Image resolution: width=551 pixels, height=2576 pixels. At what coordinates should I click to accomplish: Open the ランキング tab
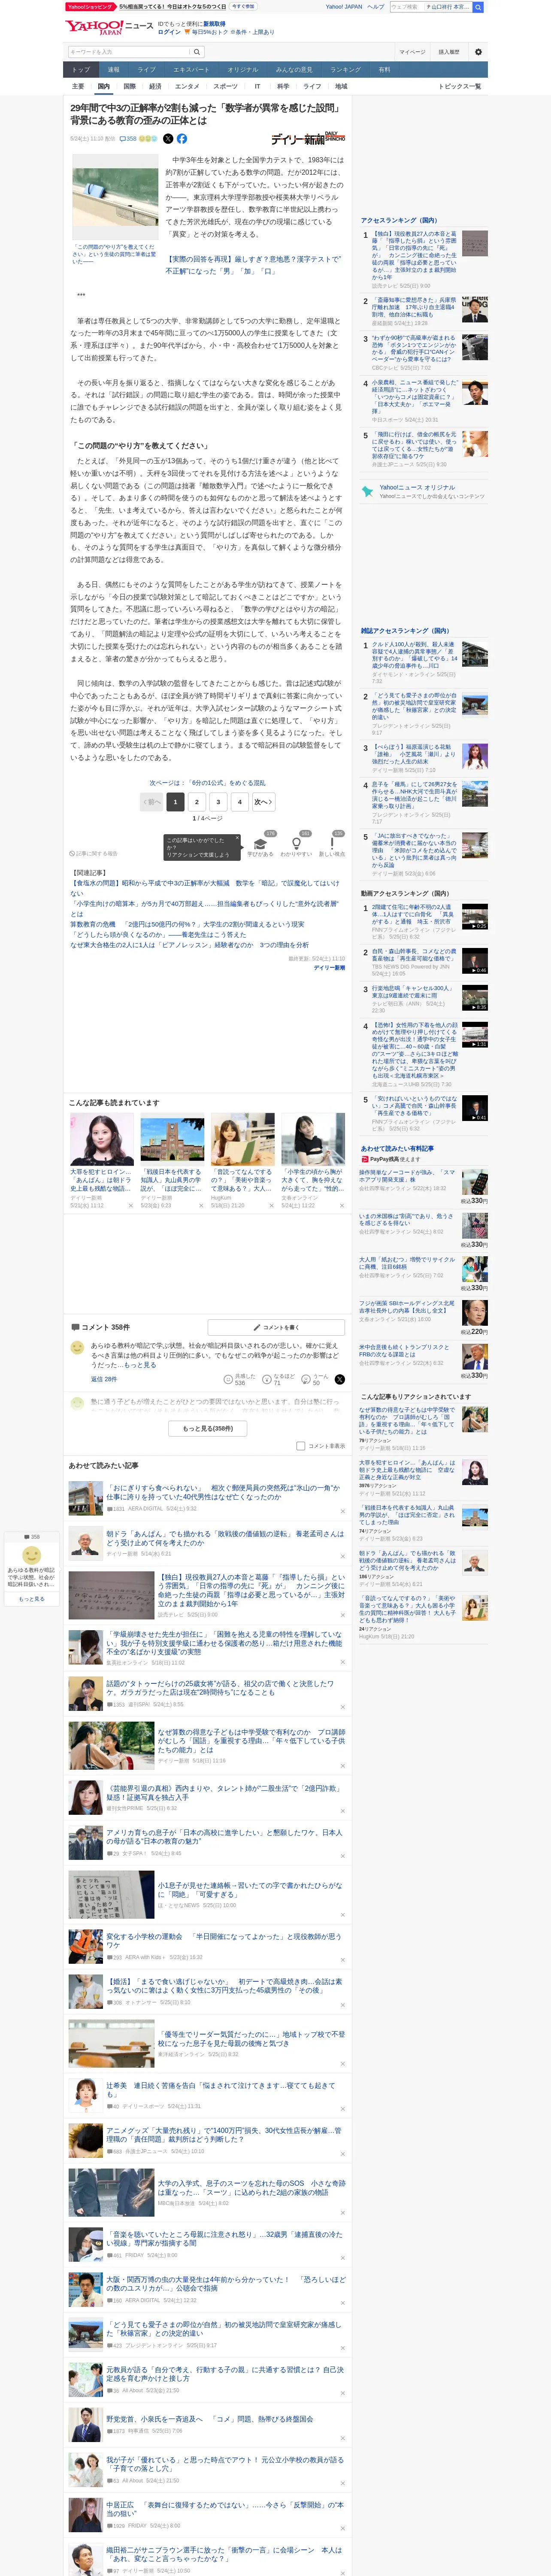point(345,70)
